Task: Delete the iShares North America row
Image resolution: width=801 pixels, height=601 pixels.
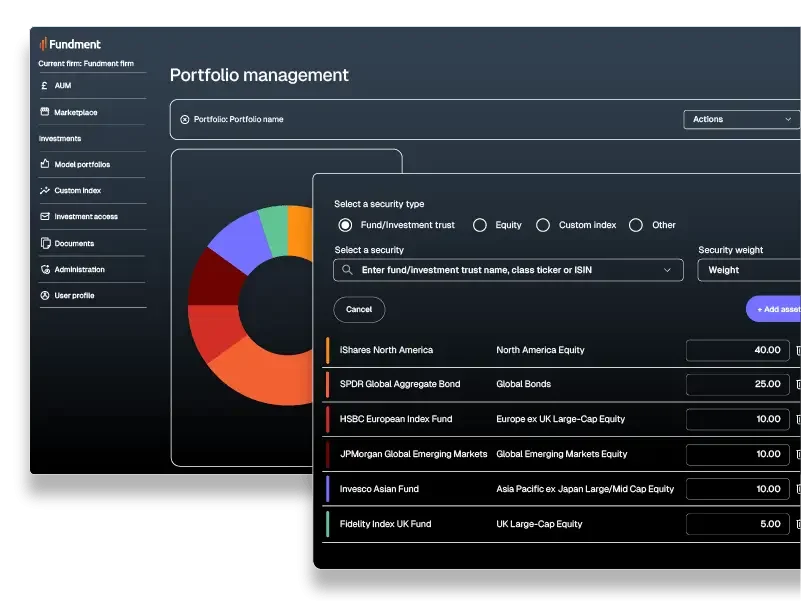Action: [x=798, y=351]
